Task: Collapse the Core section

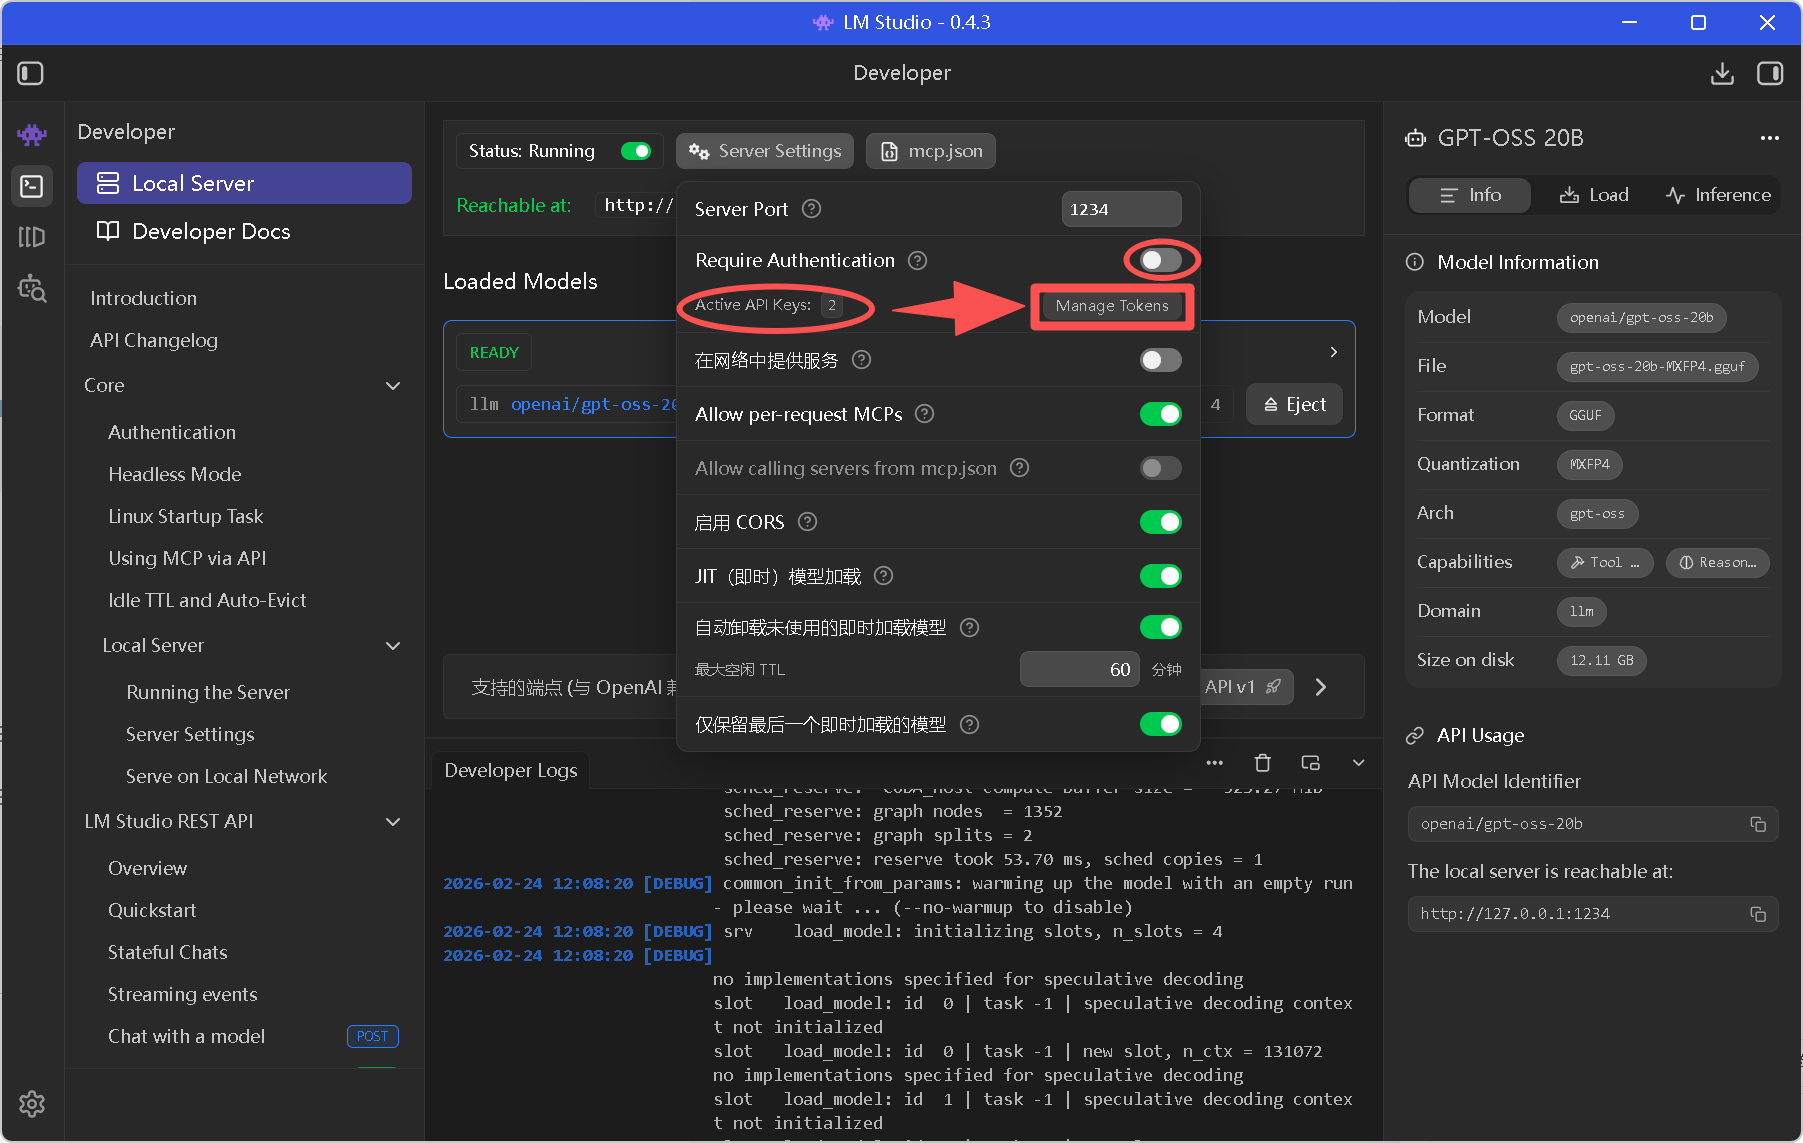Action: click(393, 386)
